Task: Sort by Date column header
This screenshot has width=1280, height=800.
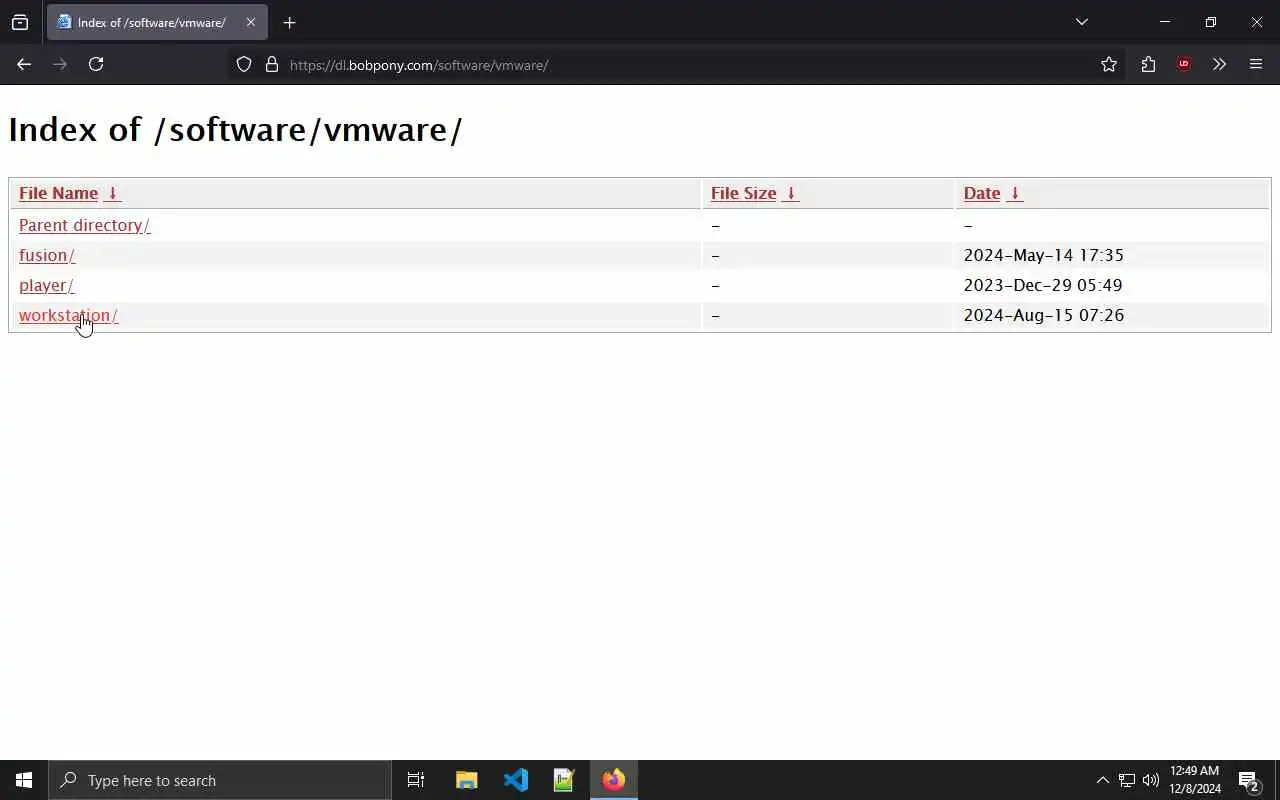Action: point(981,193)
